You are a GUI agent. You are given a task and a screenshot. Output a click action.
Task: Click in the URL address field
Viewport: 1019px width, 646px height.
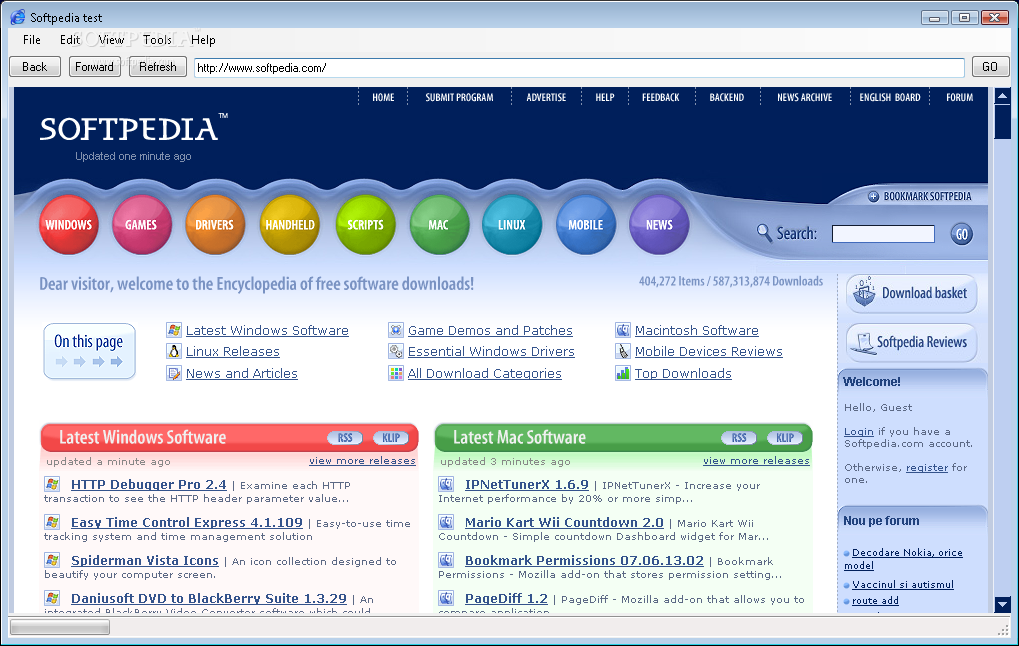(579, 68)
